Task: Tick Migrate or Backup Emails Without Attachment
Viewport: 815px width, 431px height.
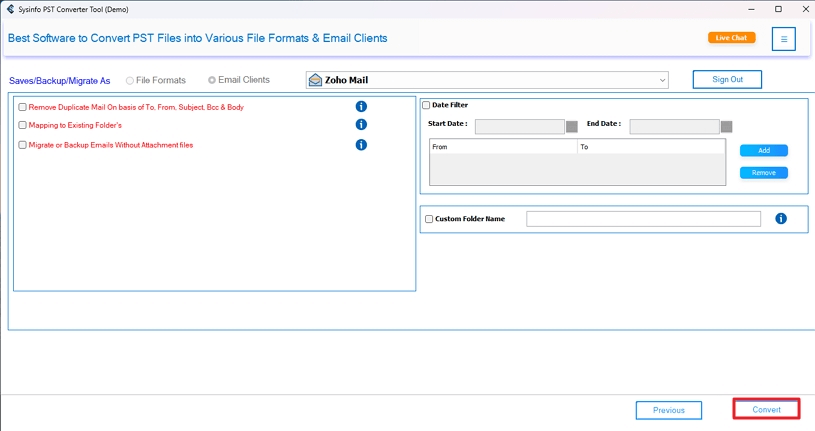Action: coord(22,145)
